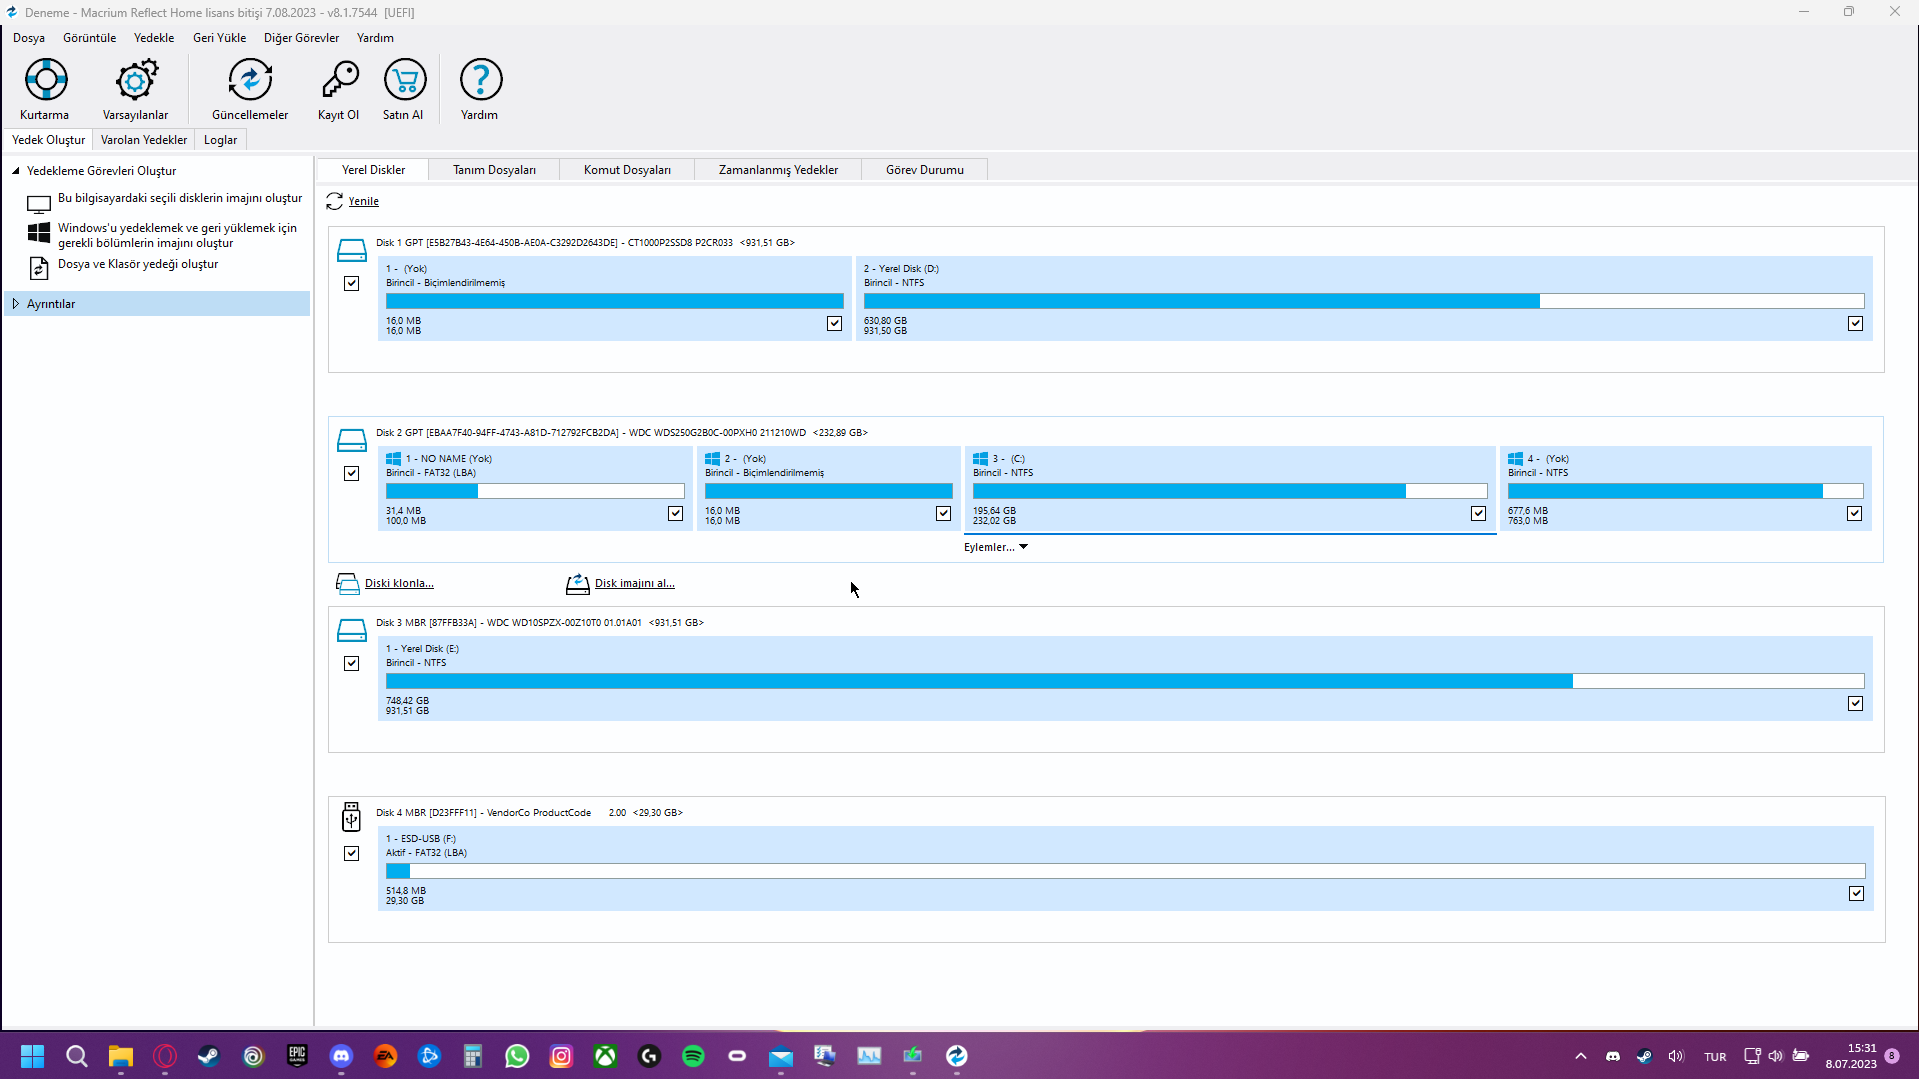Select the Disk 4 USB drive icon

[x=351, y=817]
